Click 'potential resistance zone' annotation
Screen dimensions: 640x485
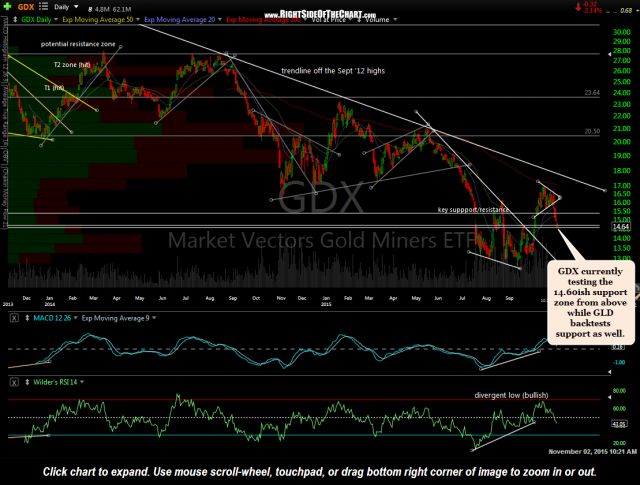pyautogui.click(x=78, y=44)
